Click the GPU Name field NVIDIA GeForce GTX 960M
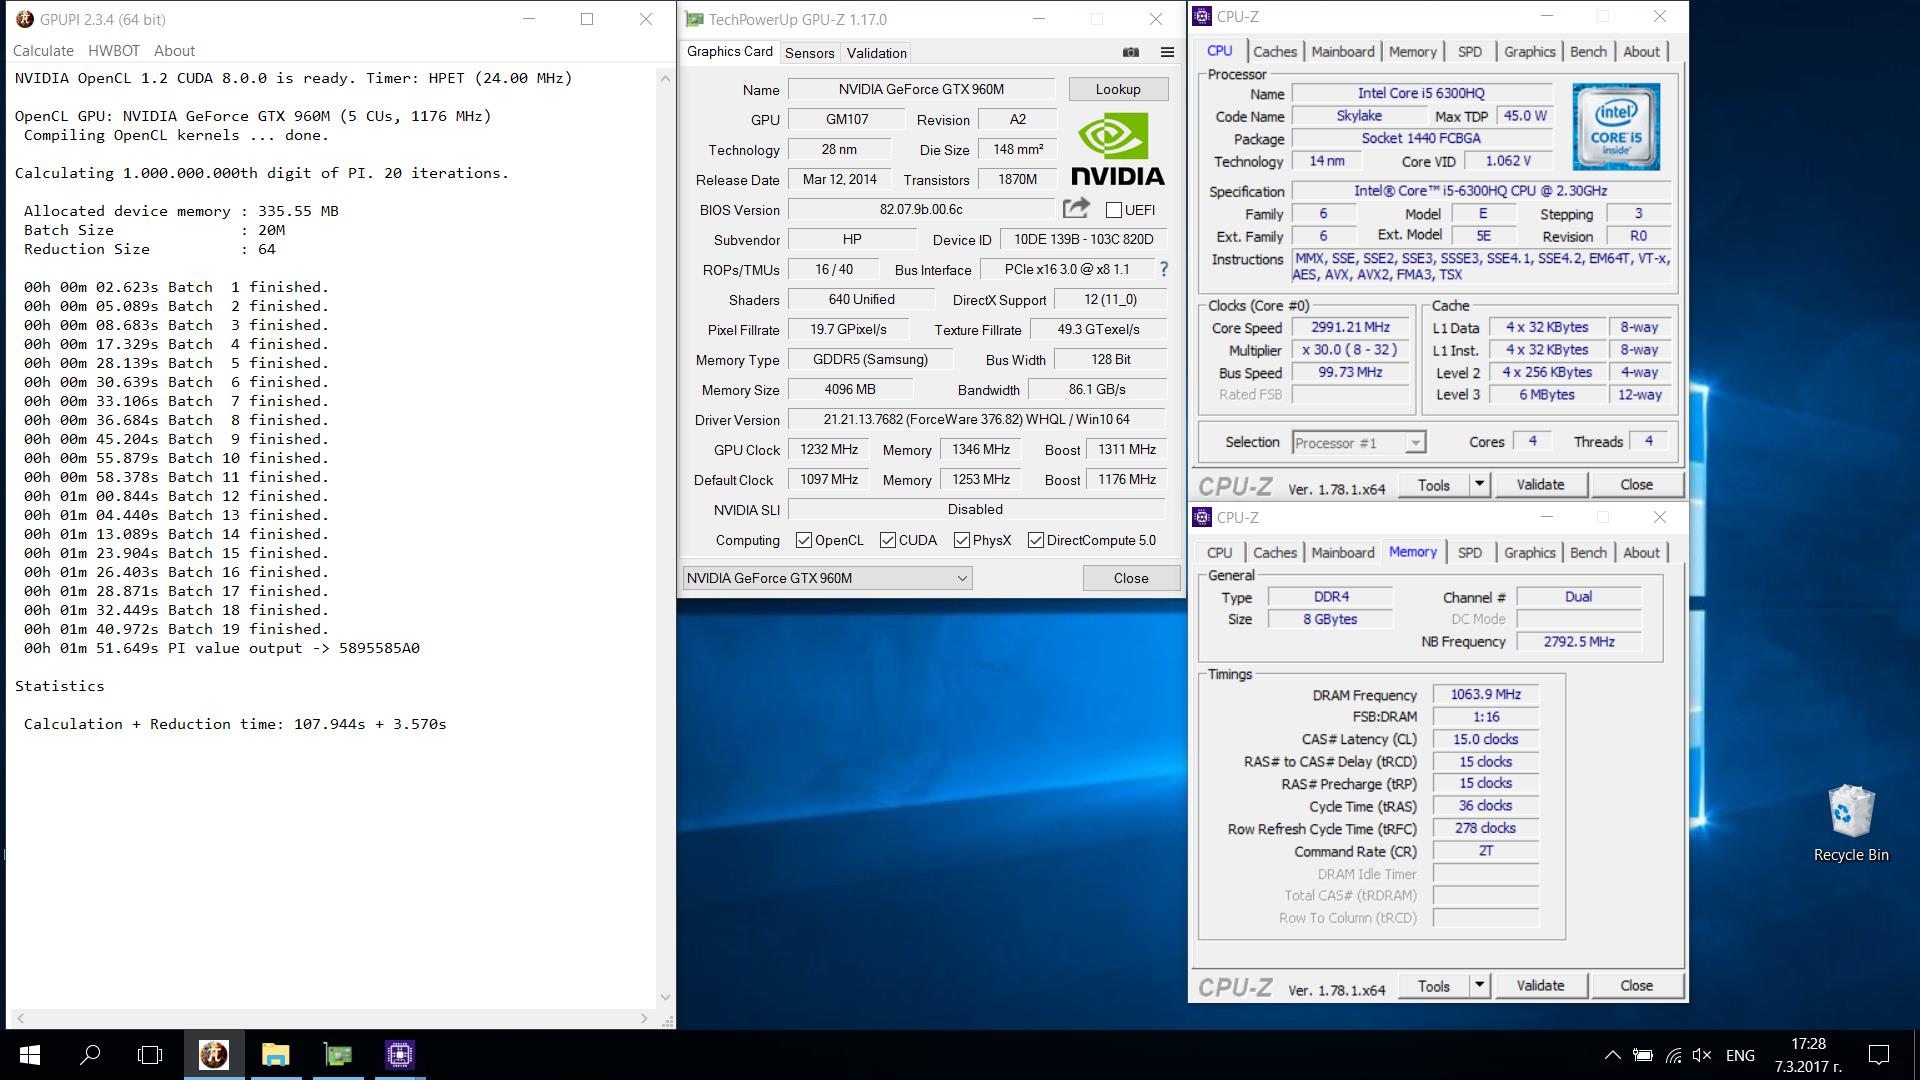Viewport: 1920px width, 1080px height. point(921,89)
